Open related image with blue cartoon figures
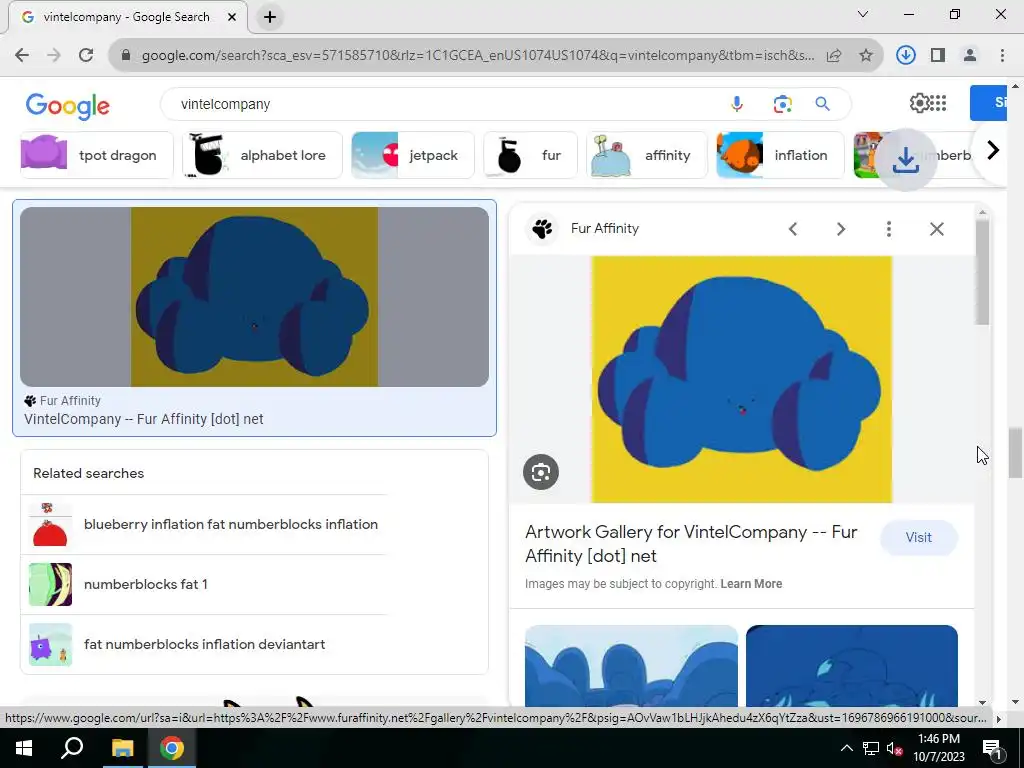 point(631,665)
